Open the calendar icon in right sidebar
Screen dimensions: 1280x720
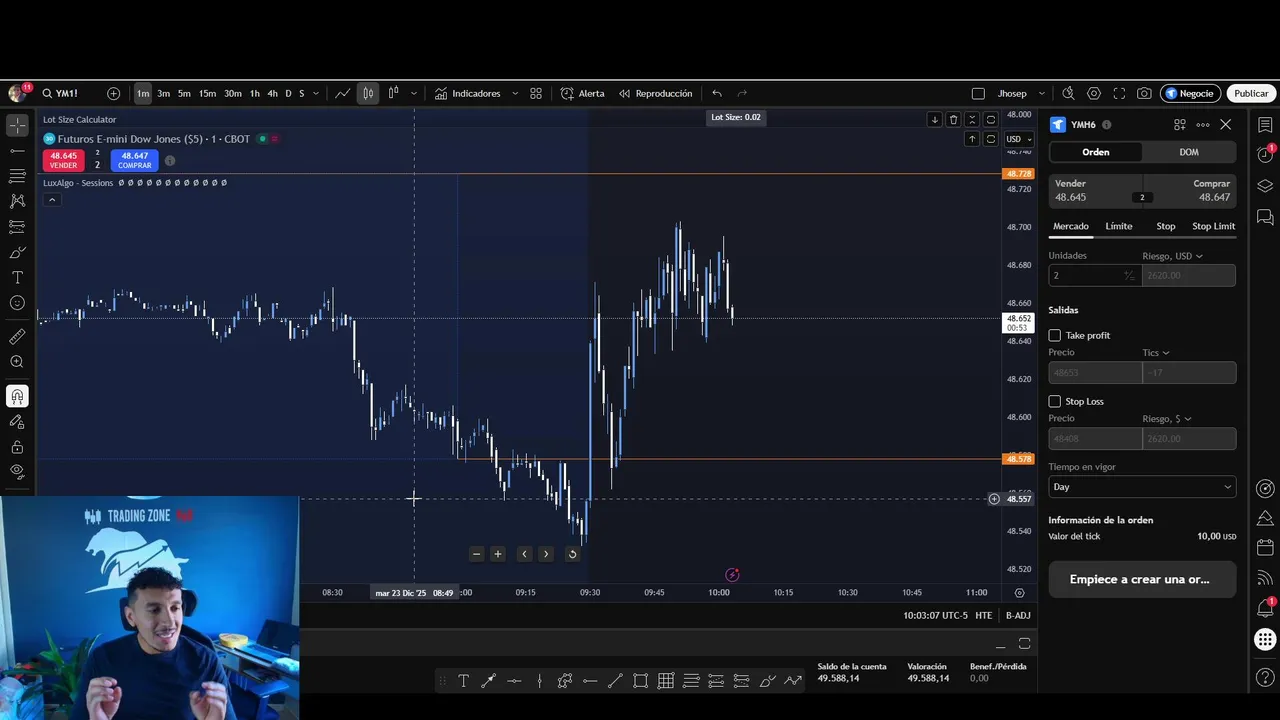pyautogui.click(x=1265, y=548)
